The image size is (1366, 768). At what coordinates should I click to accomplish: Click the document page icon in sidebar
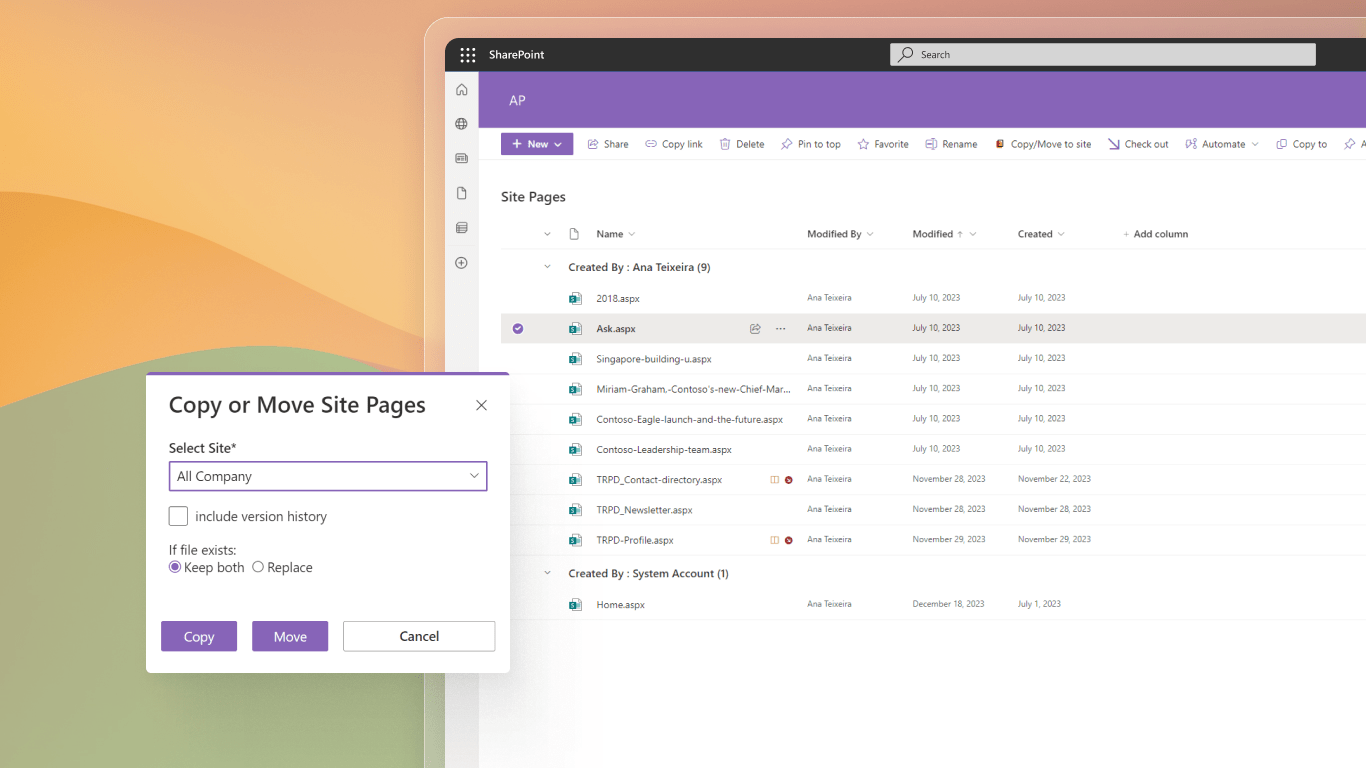[461, 192]
